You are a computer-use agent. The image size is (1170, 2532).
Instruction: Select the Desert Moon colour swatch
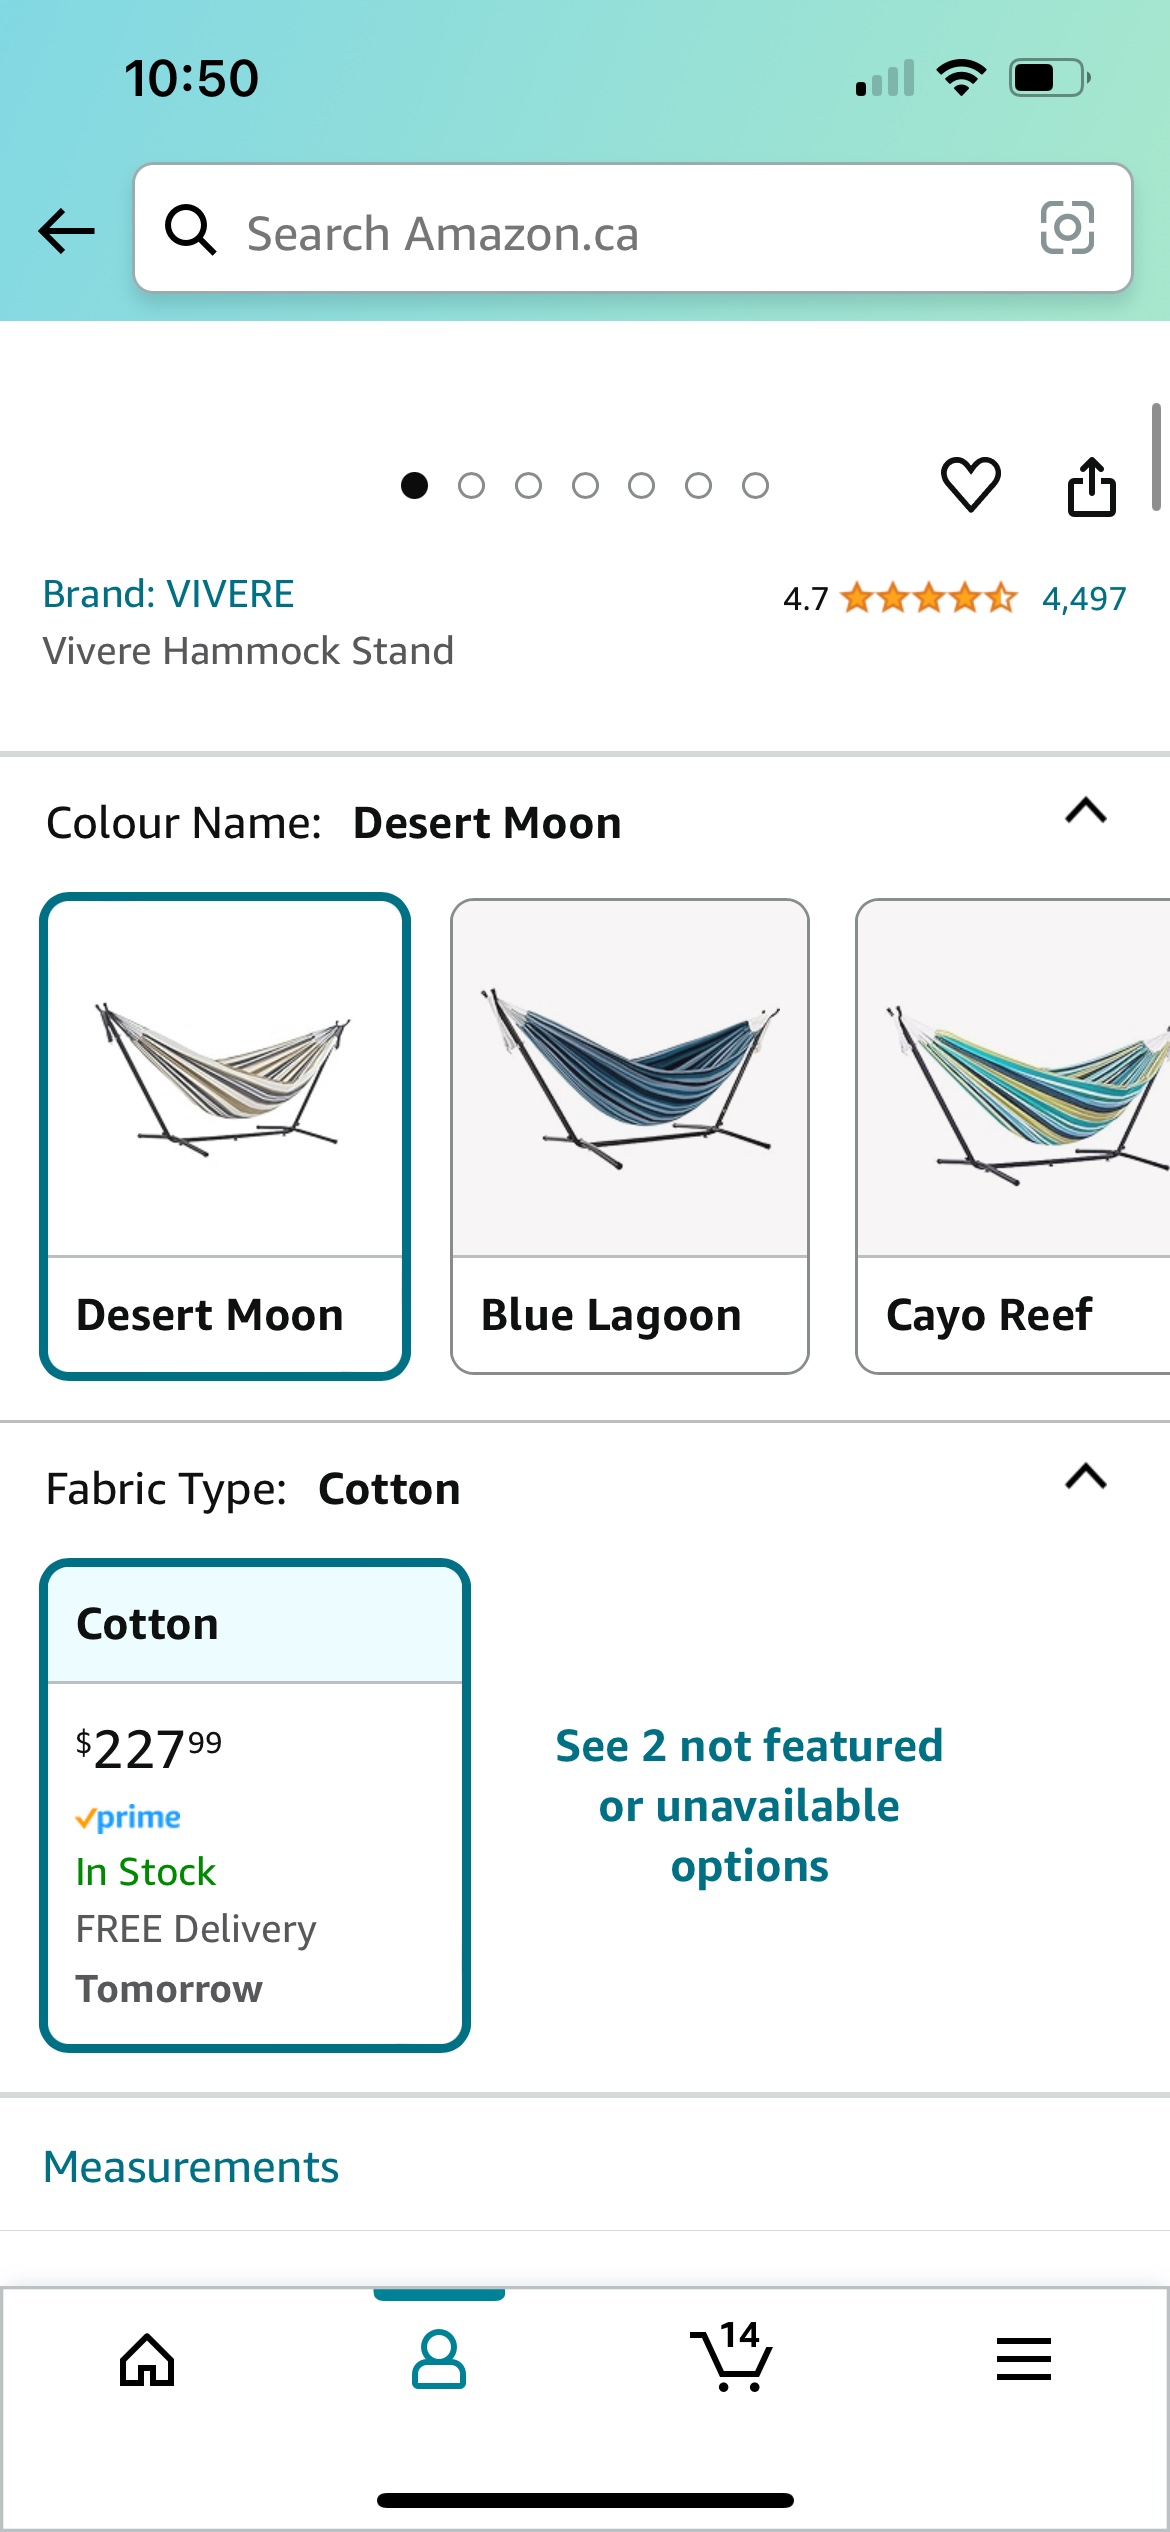224,1130
